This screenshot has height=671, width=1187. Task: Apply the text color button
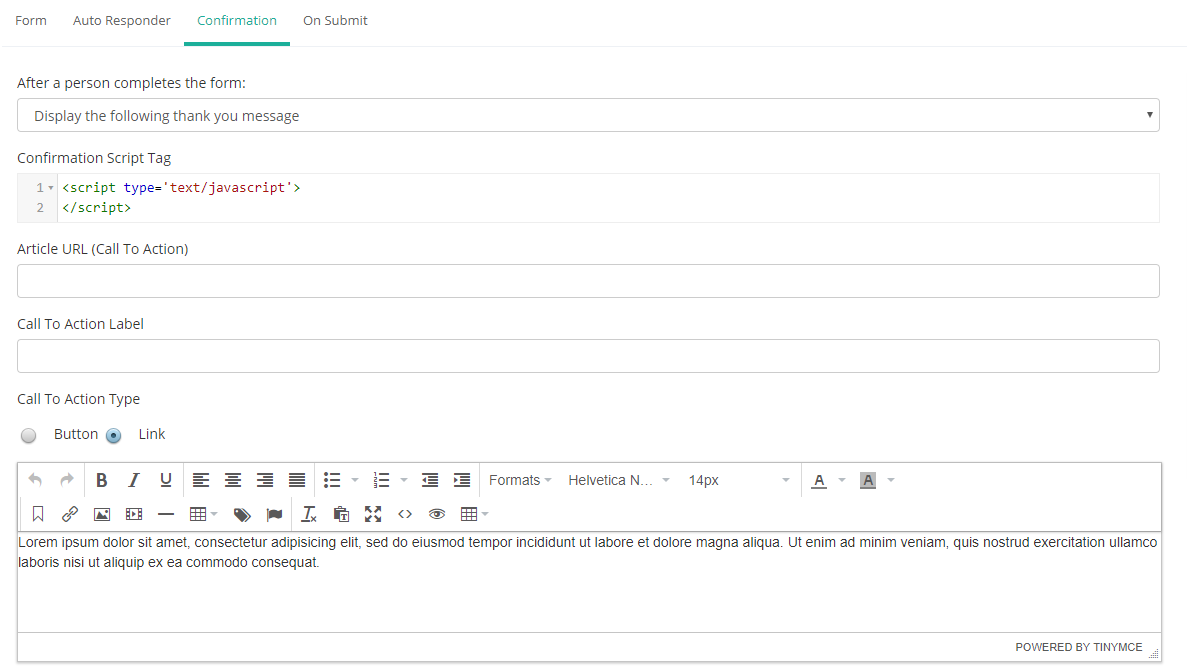[x=819, y=480]
